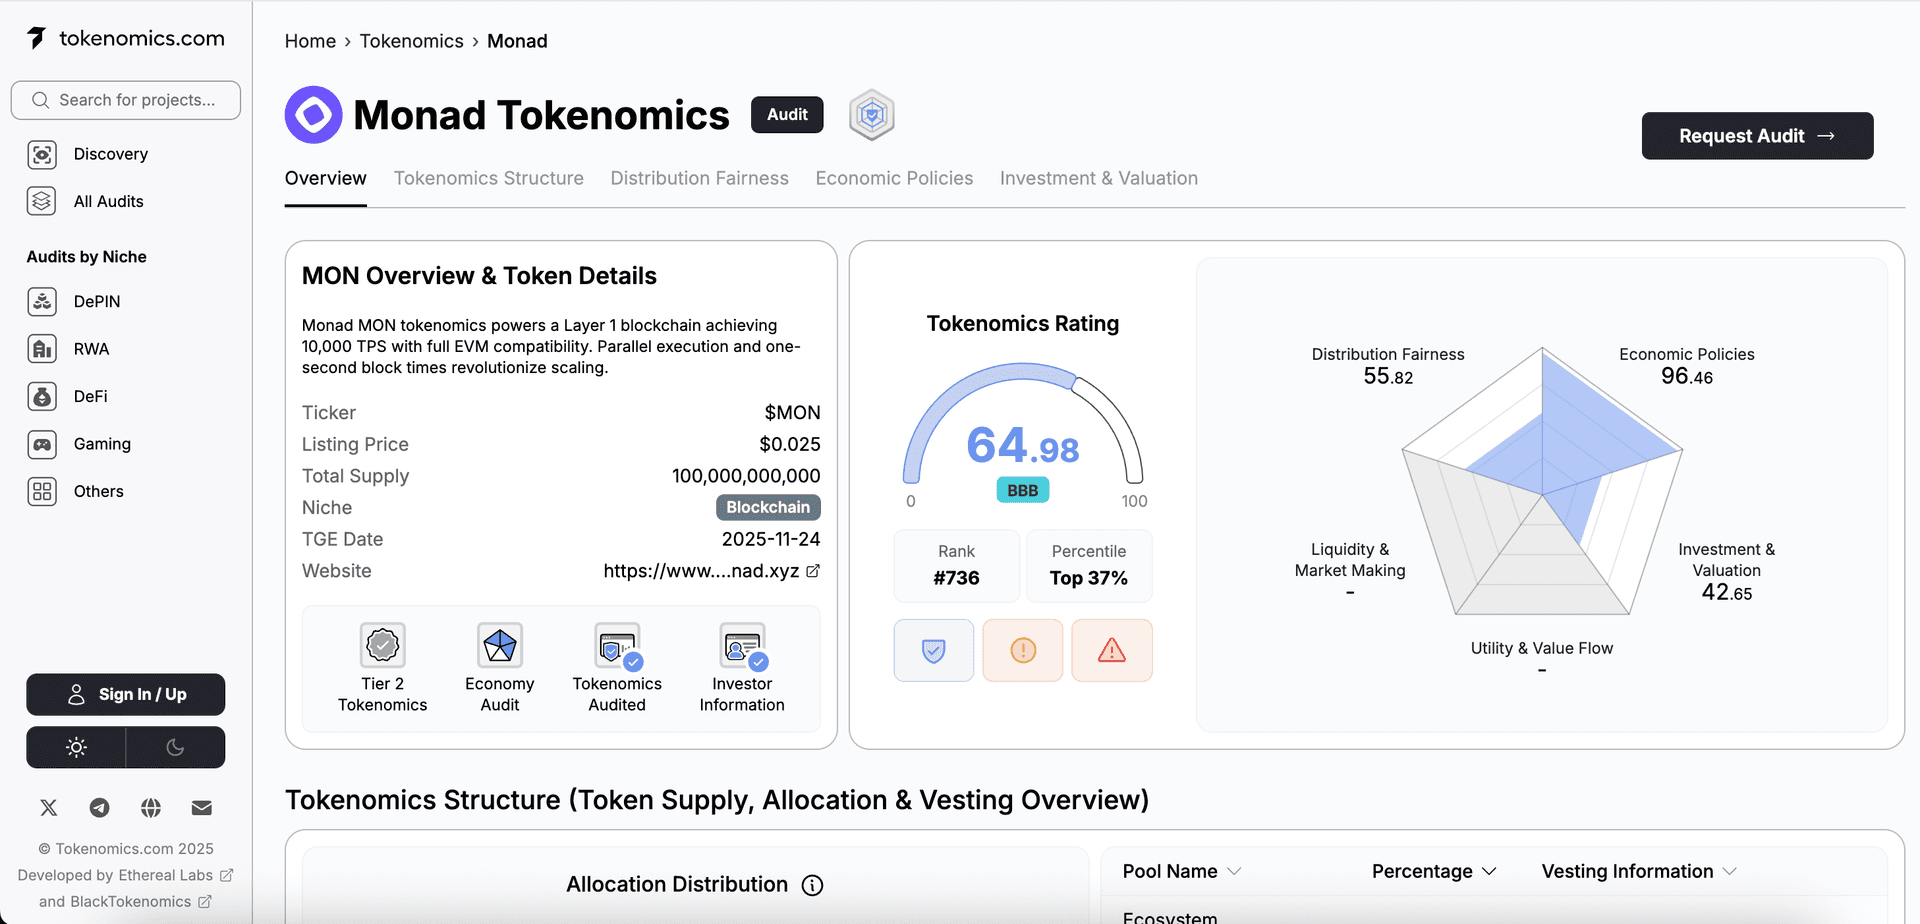Open the RWA audits category
Screen dimensions: 1920x924
[x=41, y=348]
